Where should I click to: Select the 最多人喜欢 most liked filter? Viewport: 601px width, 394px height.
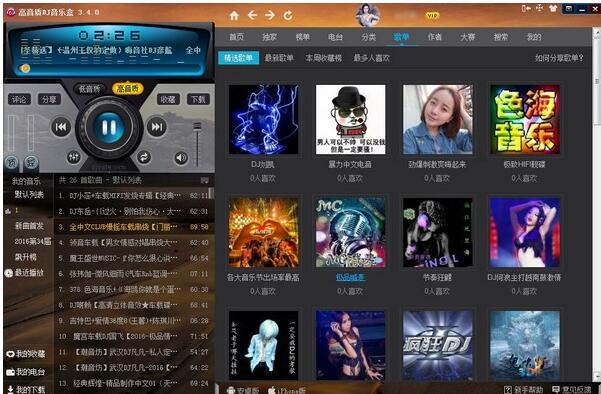coord(371,58)
